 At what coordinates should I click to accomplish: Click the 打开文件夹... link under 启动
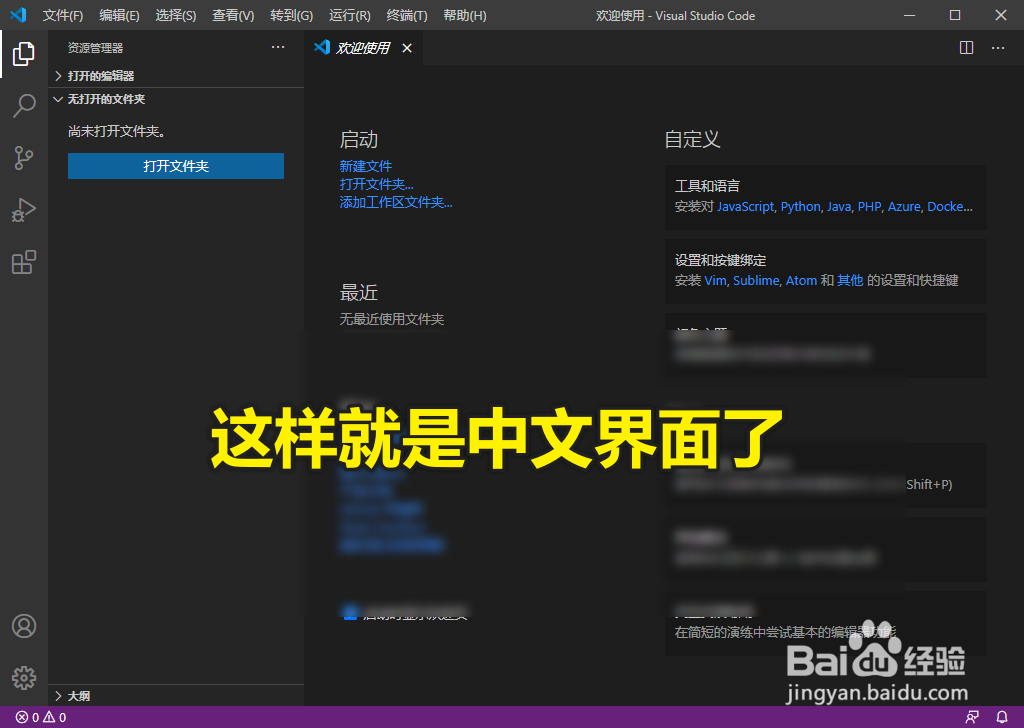376,184
